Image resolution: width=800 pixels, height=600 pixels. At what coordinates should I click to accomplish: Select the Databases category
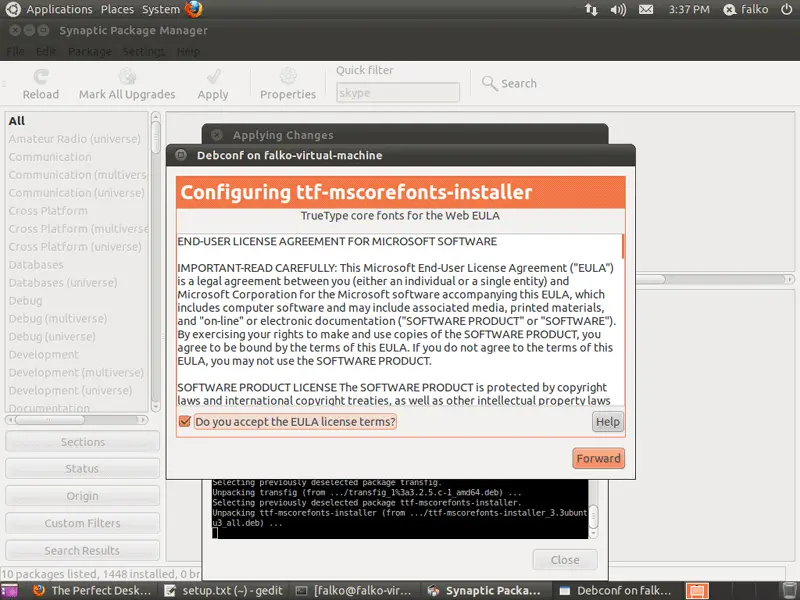tap(36, 265)
